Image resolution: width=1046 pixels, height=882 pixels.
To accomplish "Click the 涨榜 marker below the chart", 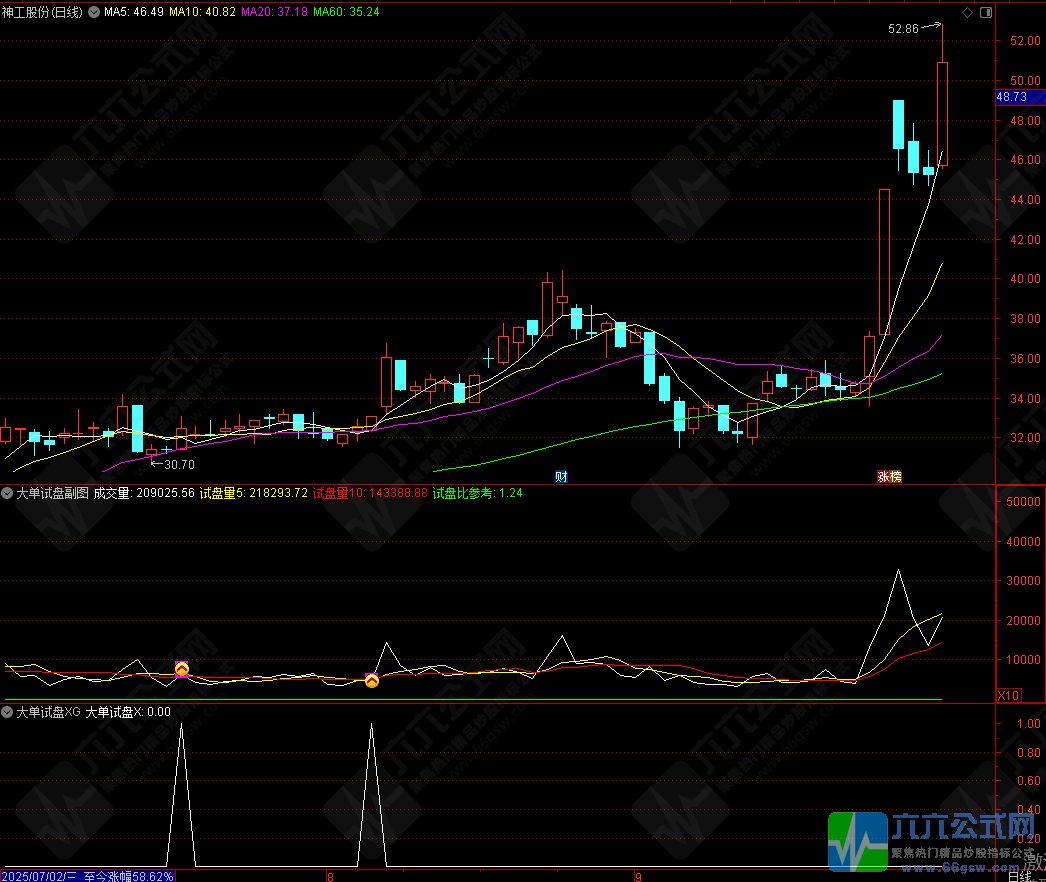I will click(889, 476).
